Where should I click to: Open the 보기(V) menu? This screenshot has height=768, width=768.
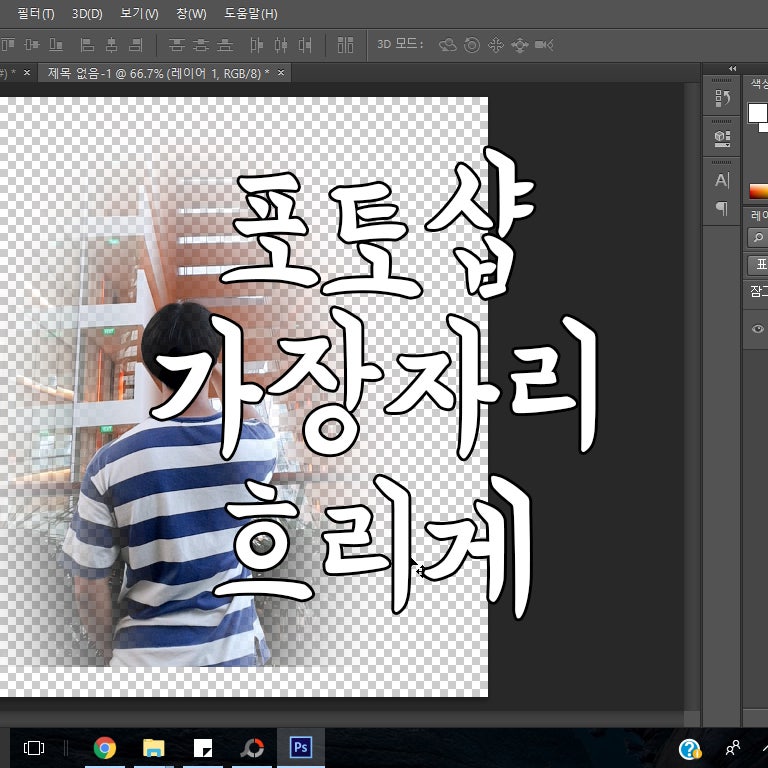coord(139,14)
